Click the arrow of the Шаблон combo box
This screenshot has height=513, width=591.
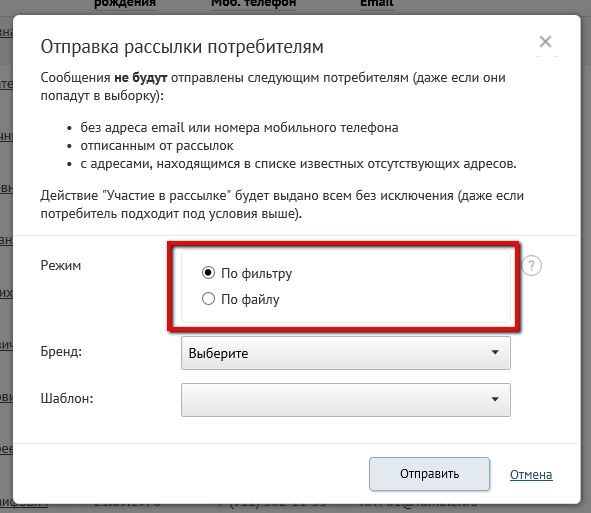[495, 399]
